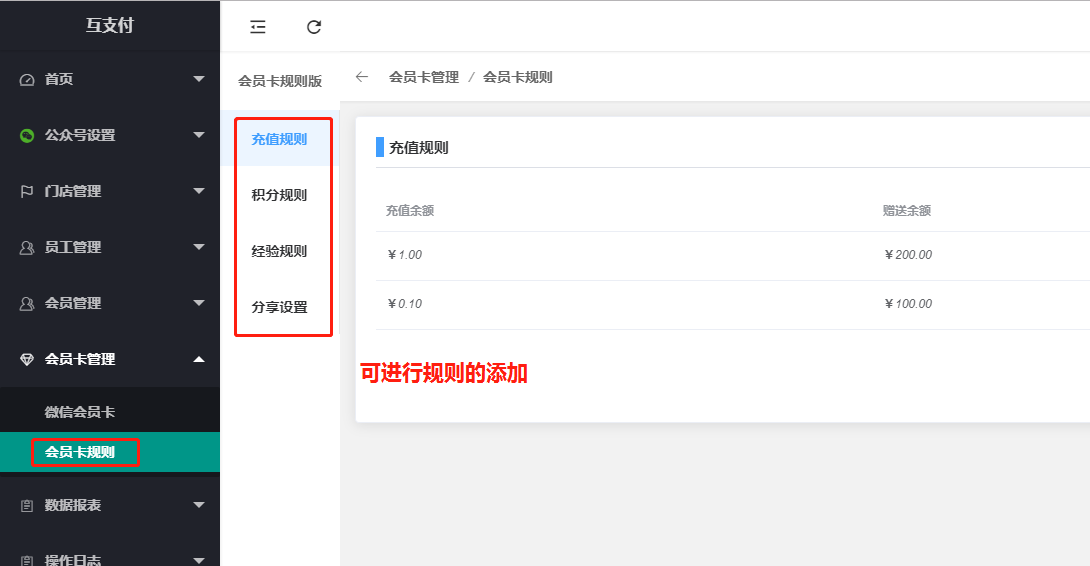Image resolution: width=1090 pixels, height=566 pixels.
Task: Click the person icon beside 会员管理
Action: [27, 304]
